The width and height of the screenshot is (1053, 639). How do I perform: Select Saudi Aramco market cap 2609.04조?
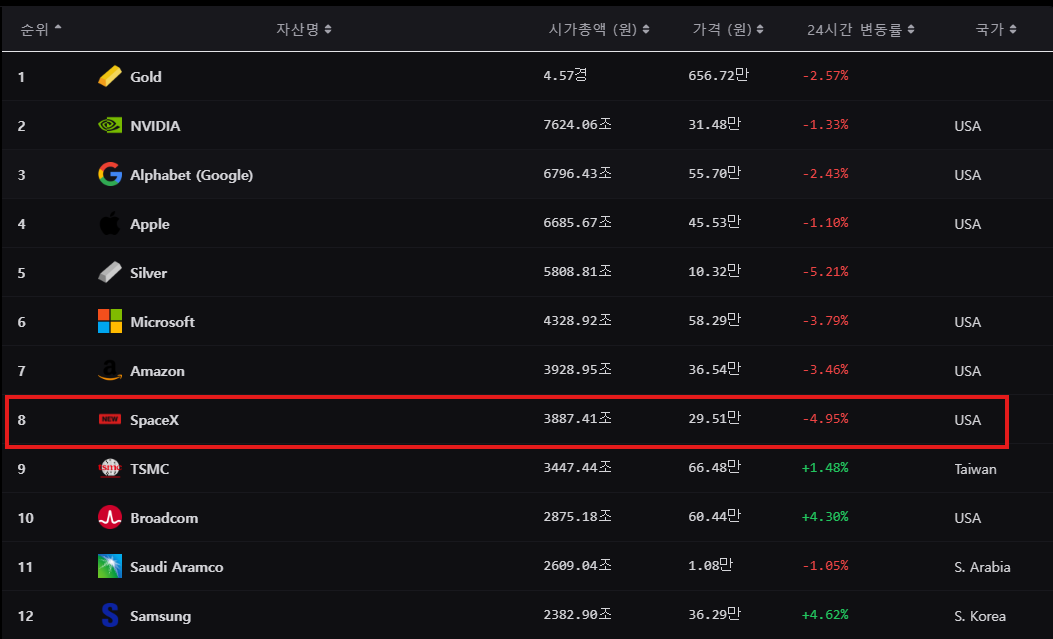click(x=578, y=565)
